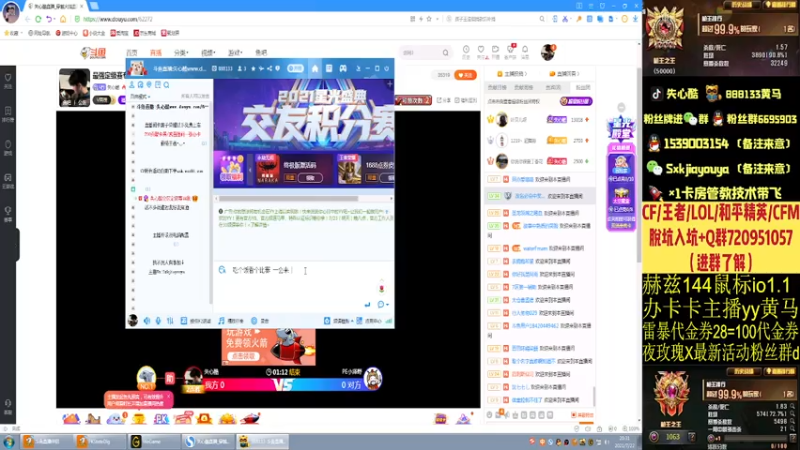800x450 pixels.
Task: Open the 星光殿堂 floating event banner
Action: point(620,174)
